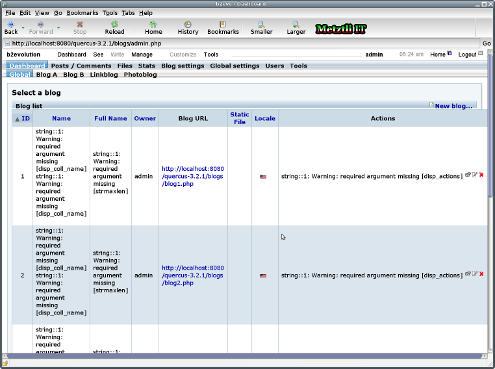Image resolution: width=495 pixels, height=369 pixels.
Task: Go back using the Back toolbar button
Action: click(x=11, y=28)
